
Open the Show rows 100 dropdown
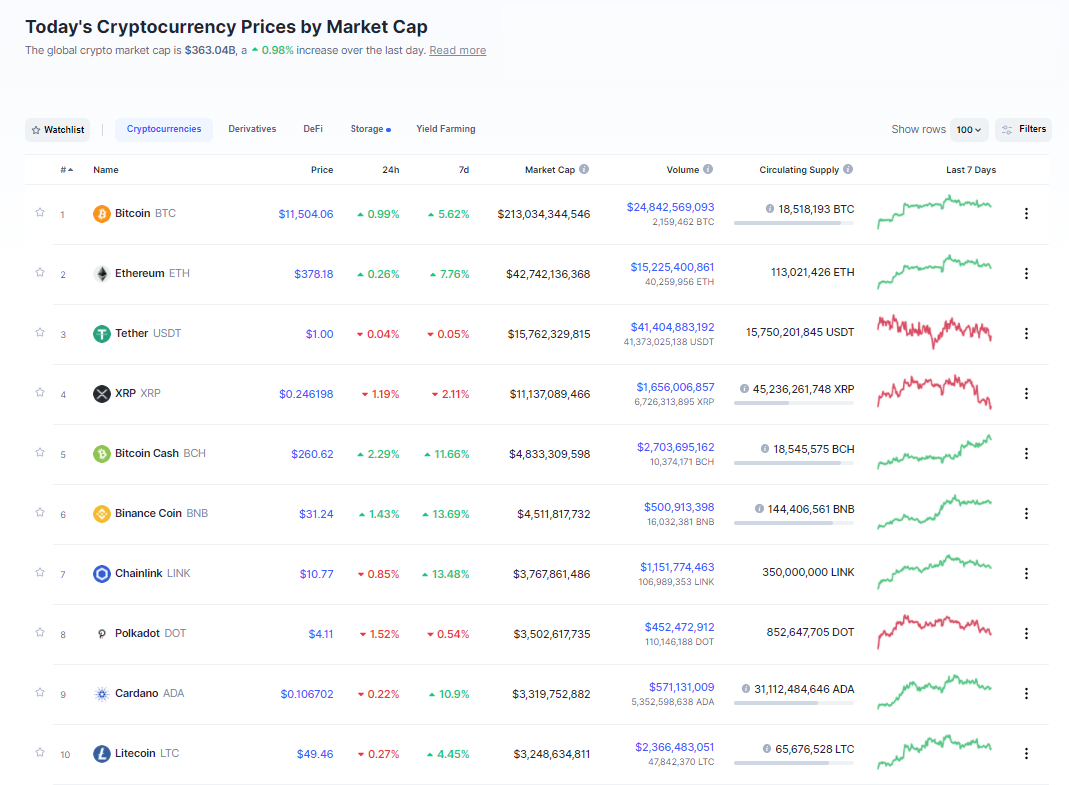point(969,130)
